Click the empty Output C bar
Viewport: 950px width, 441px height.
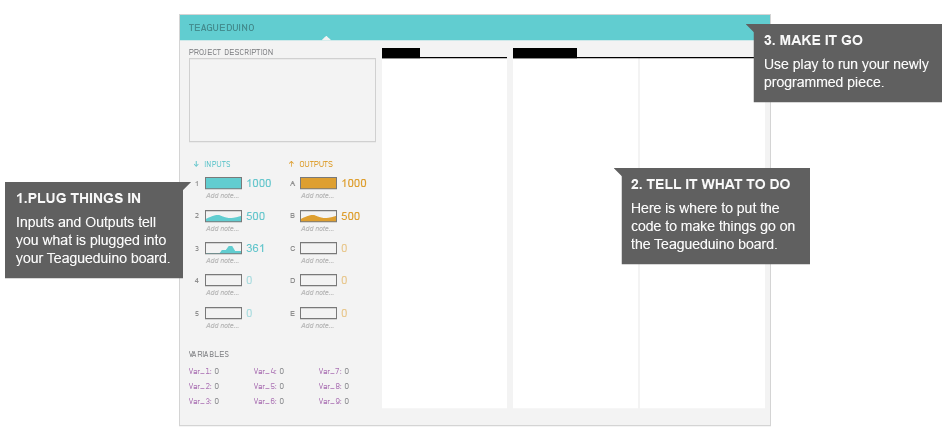click(318, 248)
